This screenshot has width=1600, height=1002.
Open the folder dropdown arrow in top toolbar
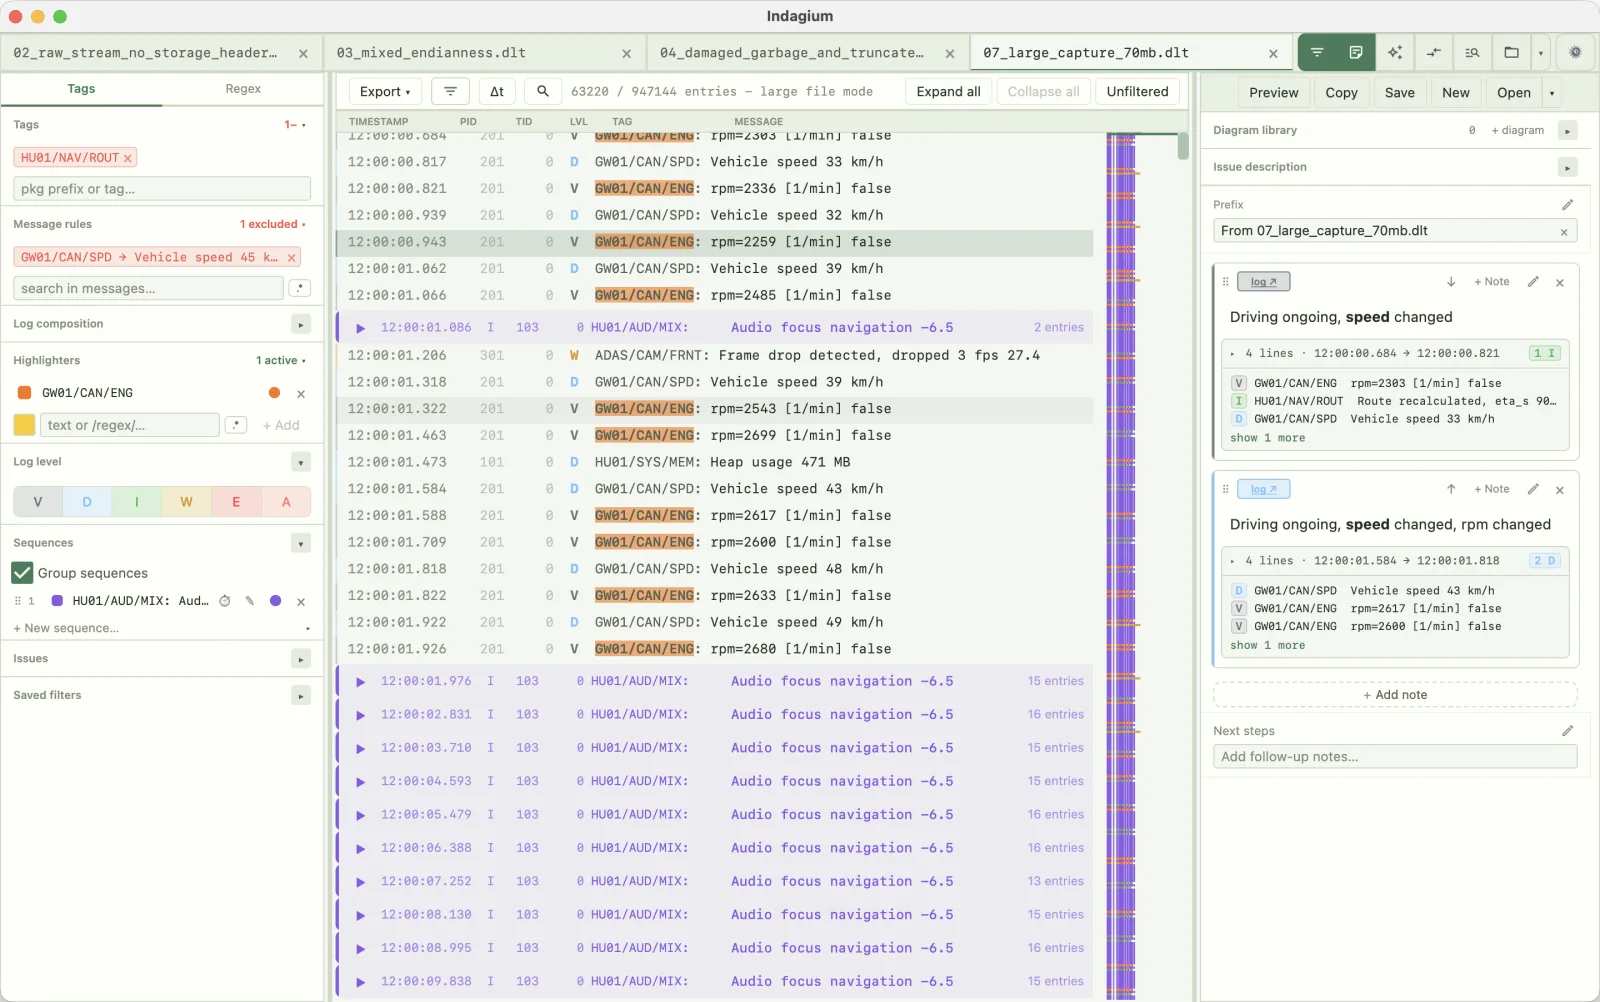[1540, 52]
